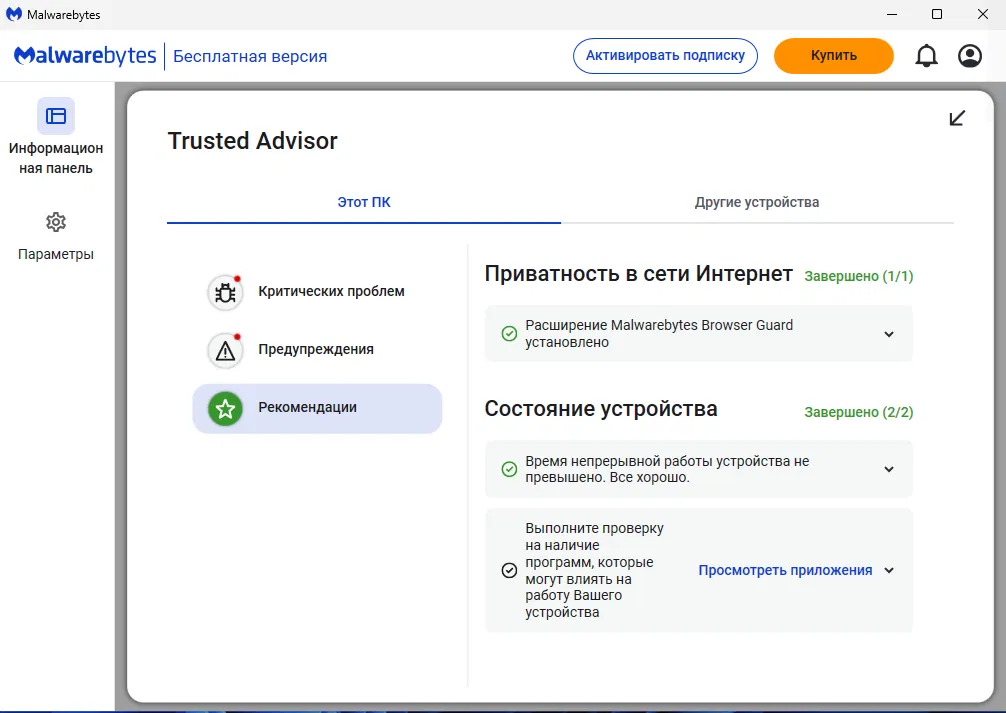
Task: Click the Malwarebytes logo in header
Action: click(x=85, y=56)
